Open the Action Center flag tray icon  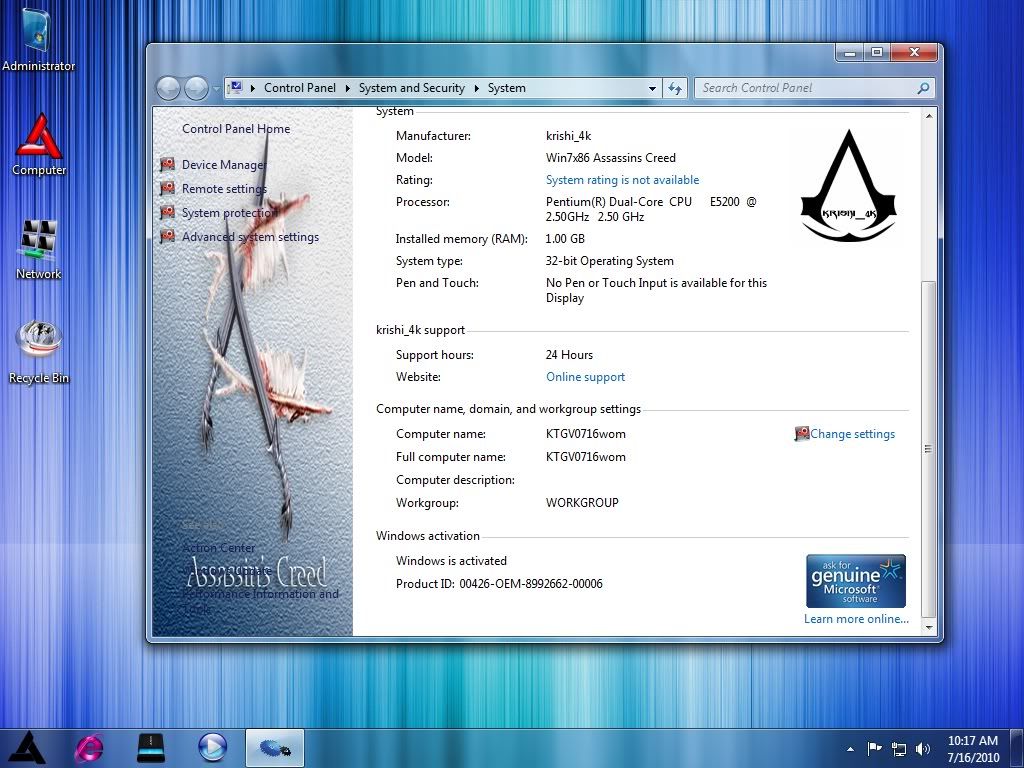[874, 749]
